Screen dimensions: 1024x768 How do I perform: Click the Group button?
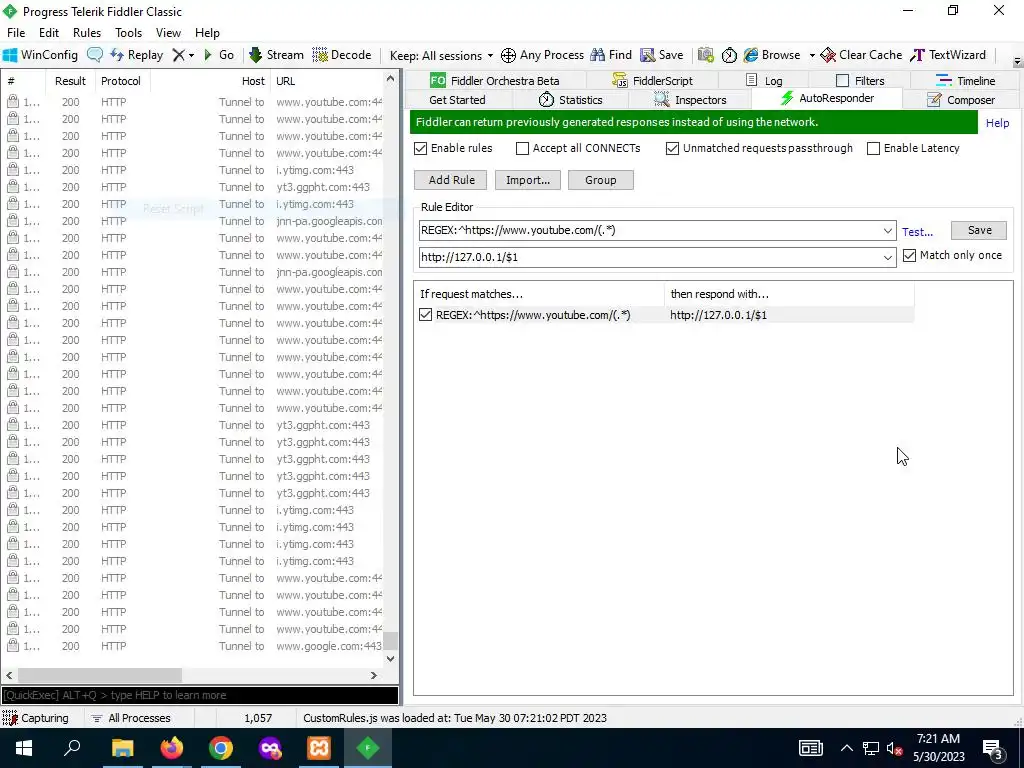click(x=601, y=180)
